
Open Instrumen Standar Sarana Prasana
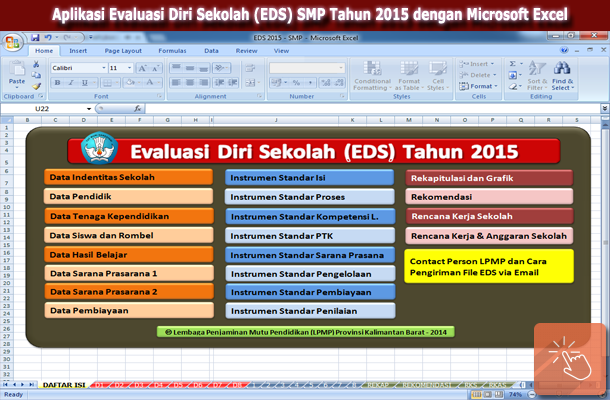pyautogui.click(x=310, y=255)
